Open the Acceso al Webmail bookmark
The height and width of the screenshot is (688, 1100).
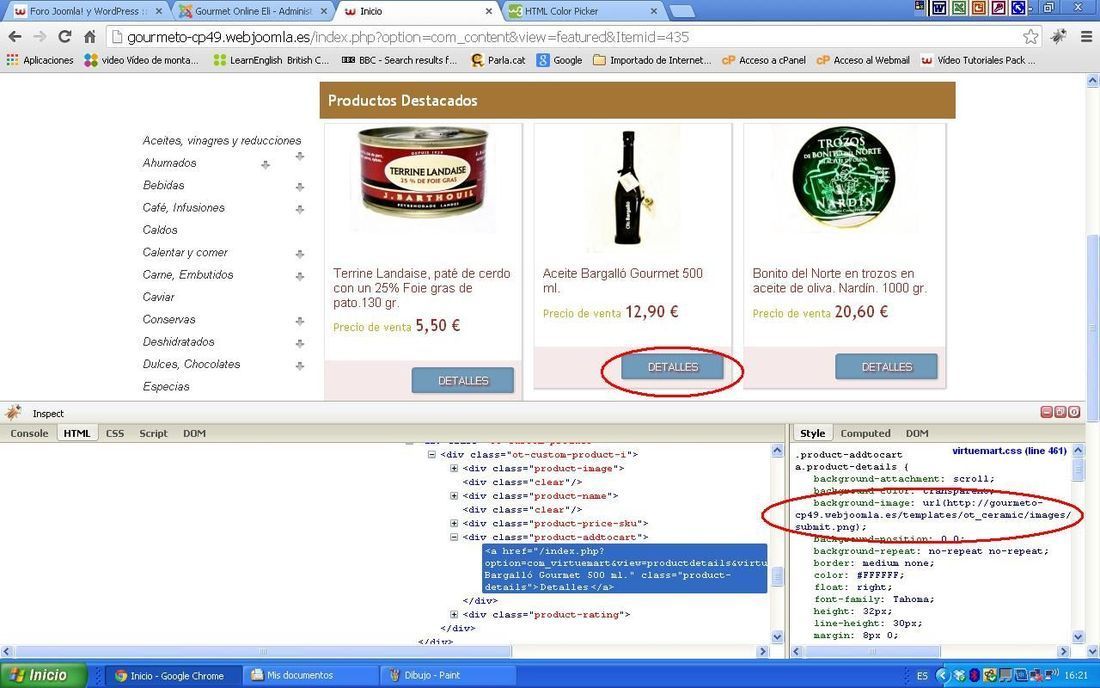[864, 60]
